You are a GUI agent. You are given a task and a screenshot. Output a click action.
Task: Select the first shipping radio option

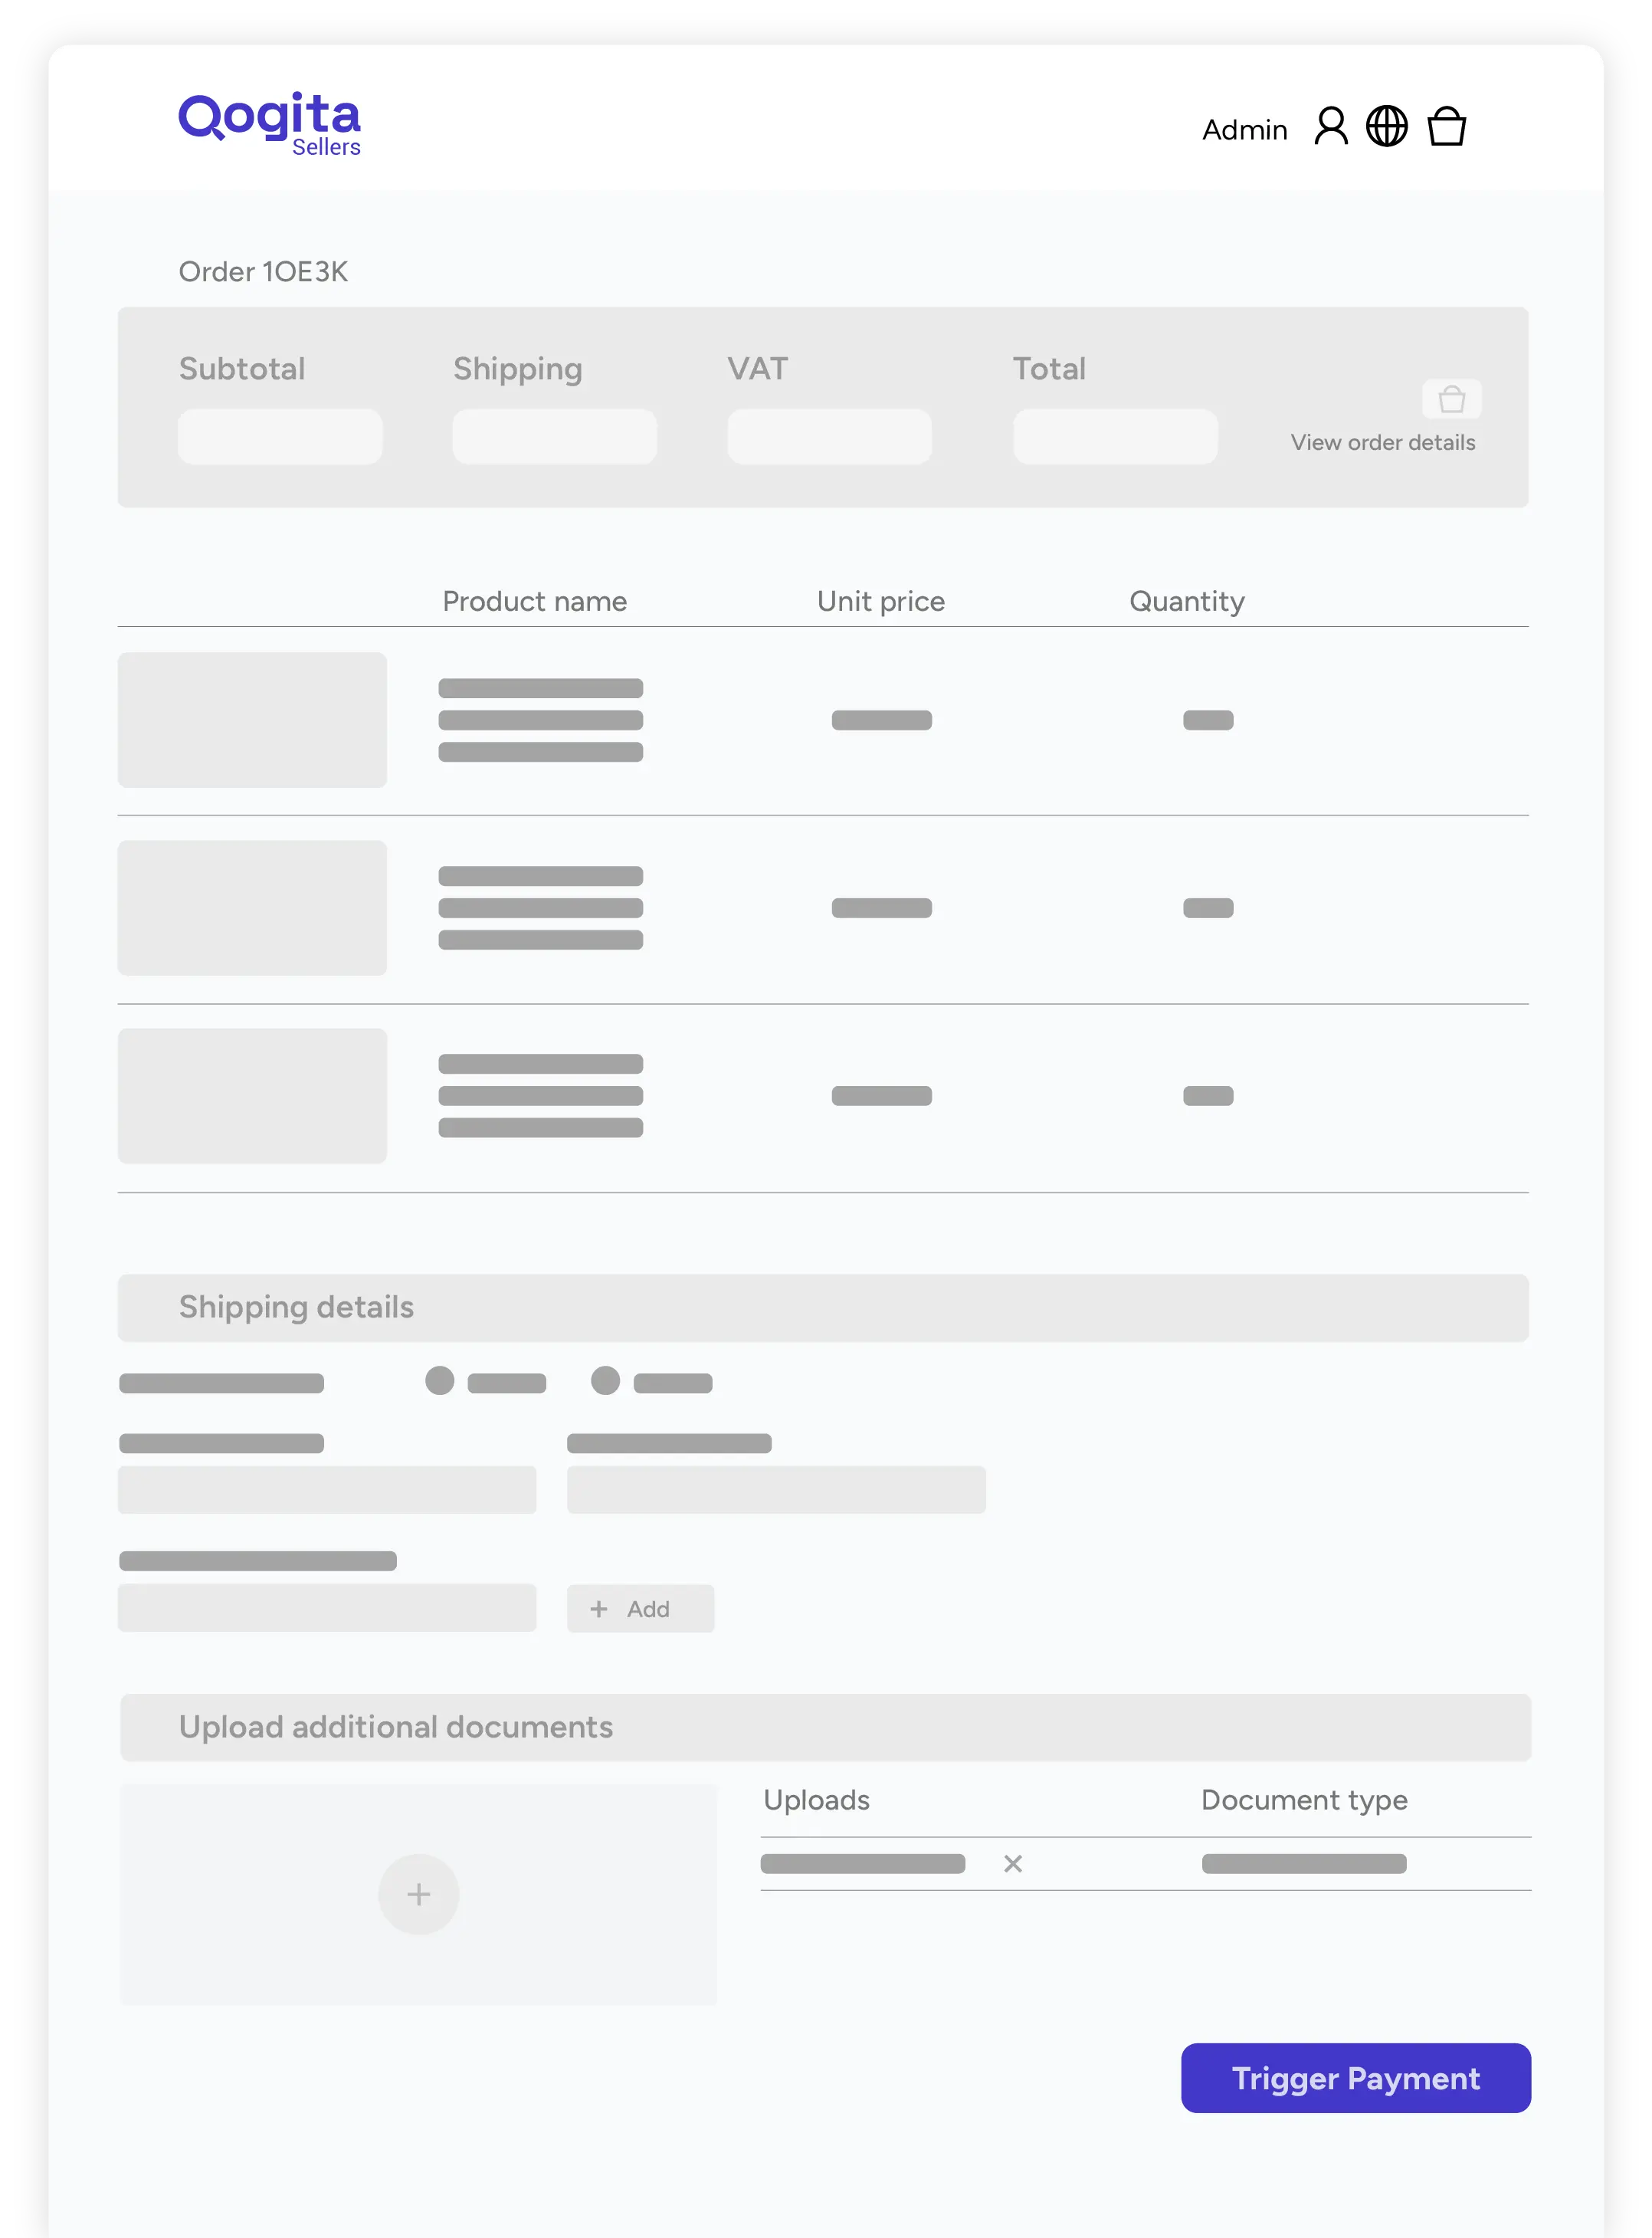439,1380
